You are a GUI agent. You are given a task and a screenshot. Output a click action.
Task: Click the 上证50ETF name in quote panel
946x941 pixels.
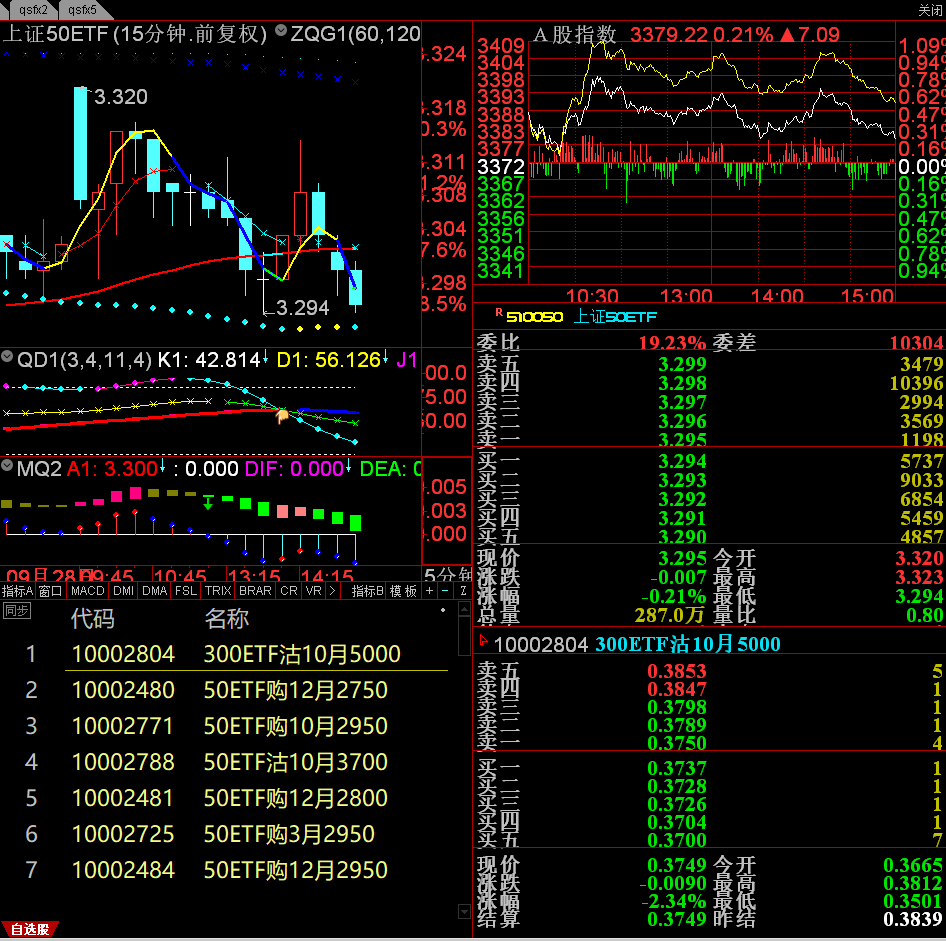click(615, 317)
